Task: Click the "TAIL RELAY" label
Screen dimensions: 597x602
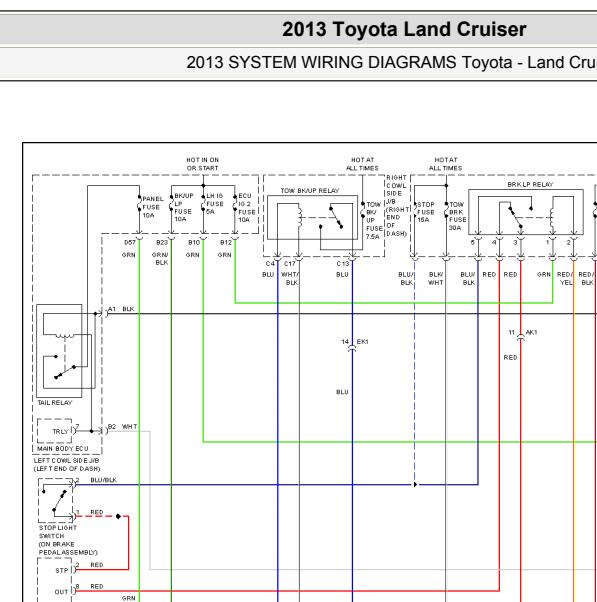Action: 55,403
